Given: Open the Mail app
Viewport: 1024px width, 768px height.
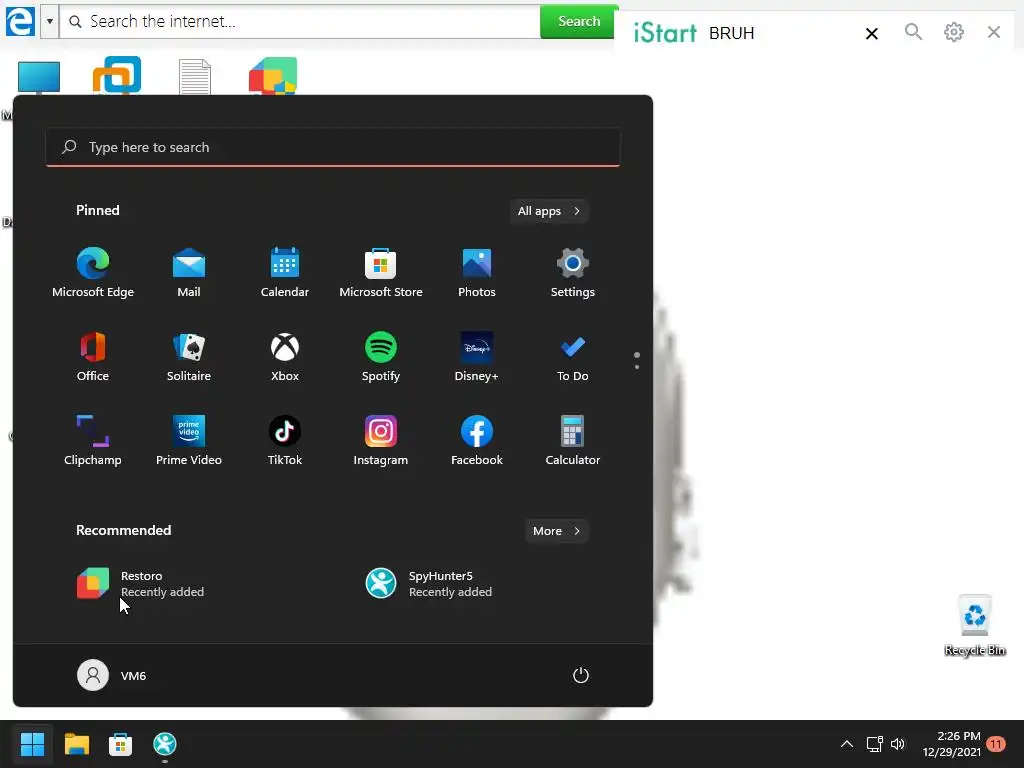Looking at the screenshot, I should click(x=189, y=273).
